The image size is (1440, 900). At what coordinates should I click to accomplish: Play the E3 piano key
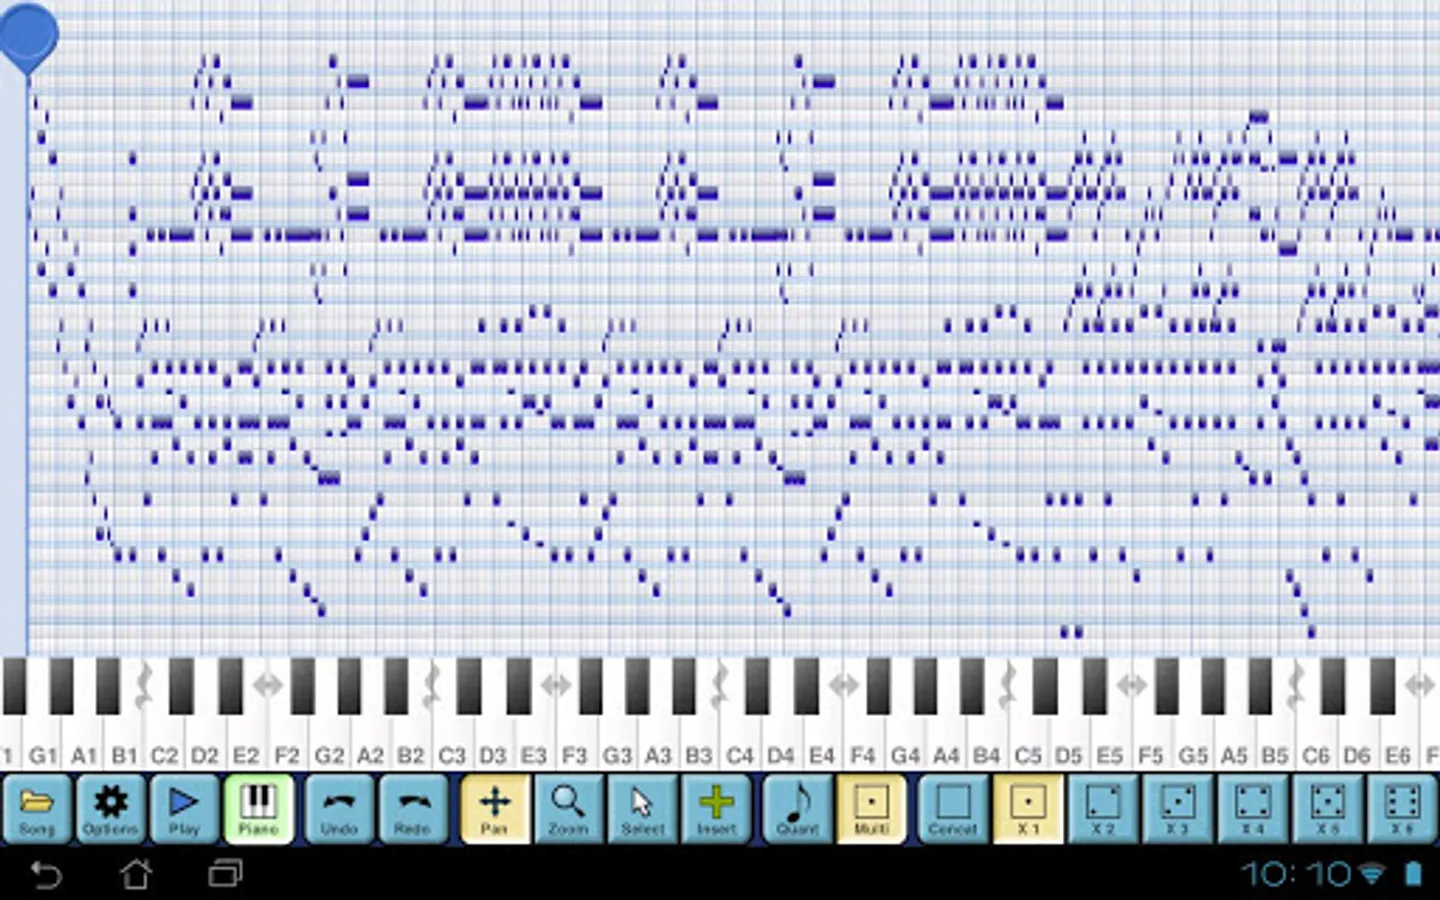(534, 740)
